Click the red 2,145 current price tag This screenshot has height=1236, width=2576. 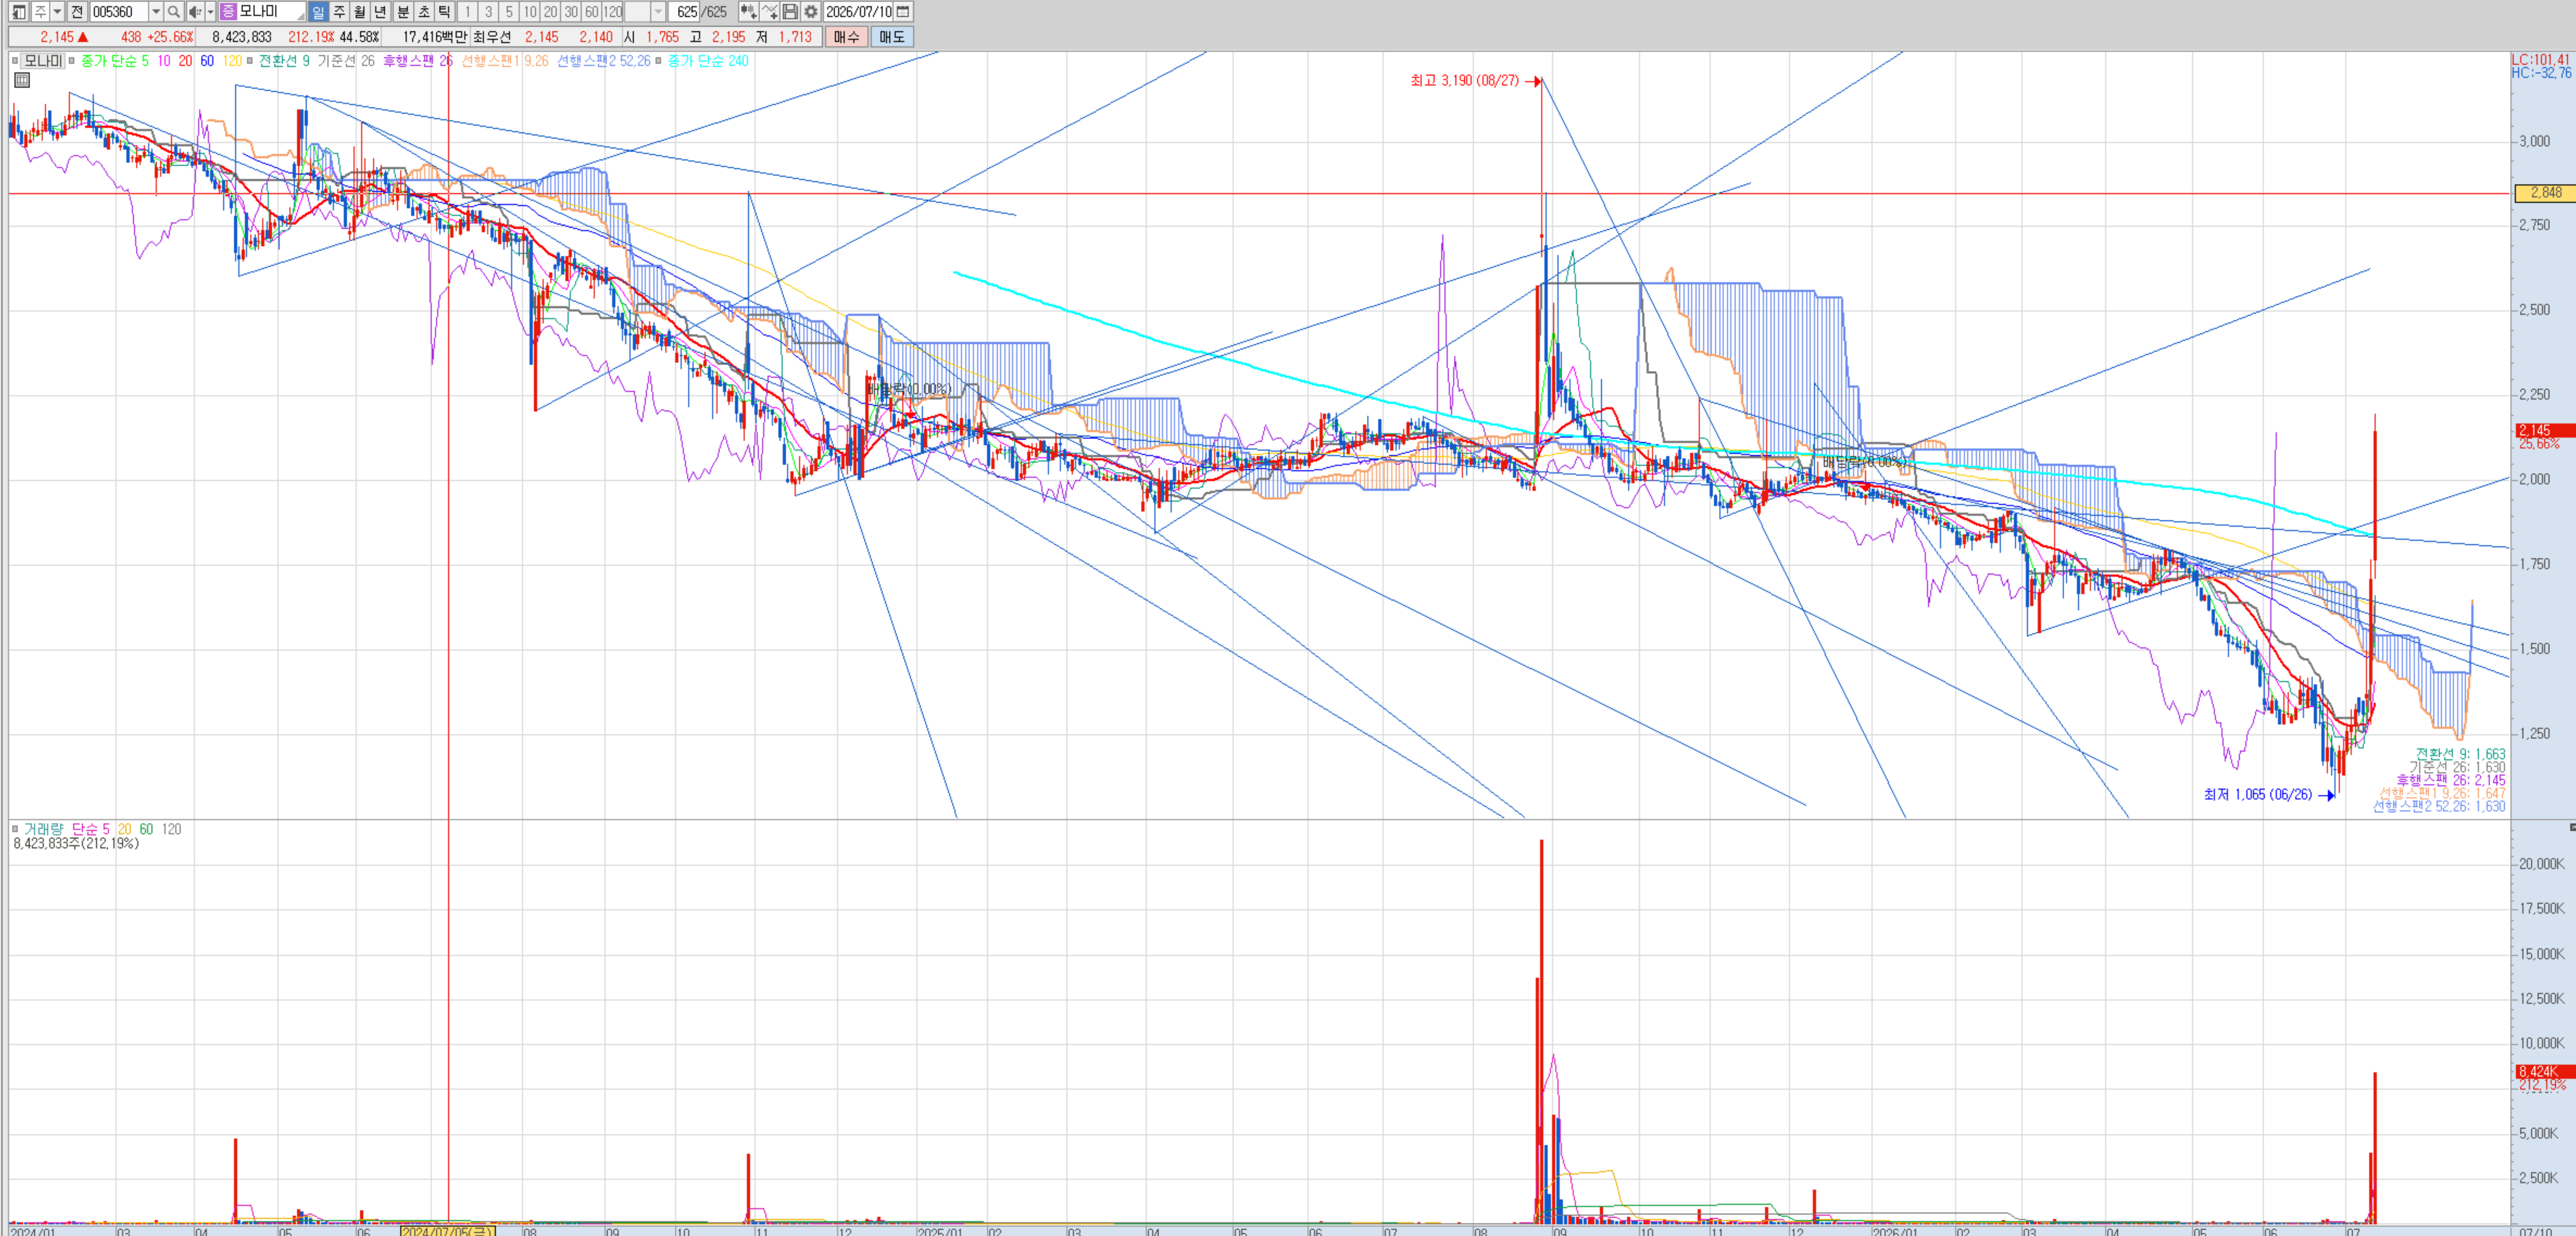(x=2545, y=430)
